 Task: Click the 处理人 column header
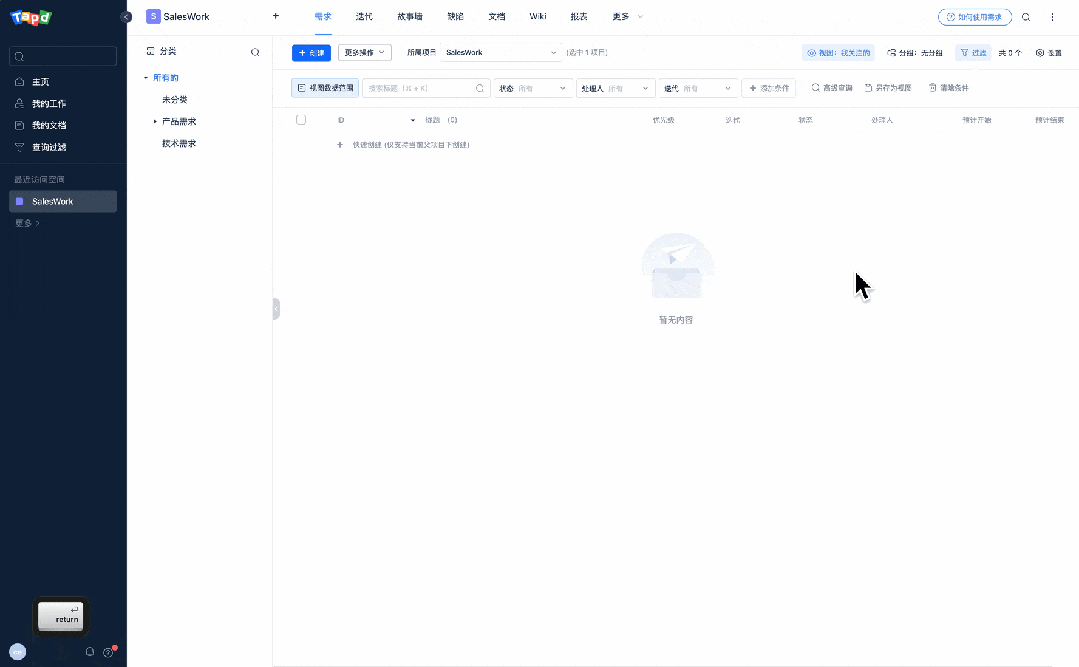[x=882, y=120]
